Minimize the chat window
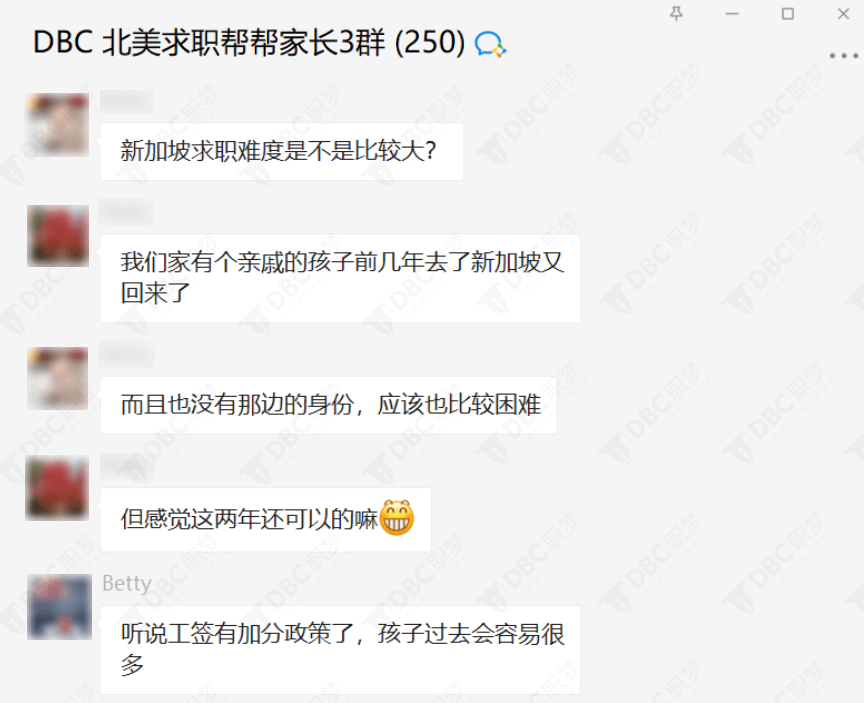 (x=732, y=14)
